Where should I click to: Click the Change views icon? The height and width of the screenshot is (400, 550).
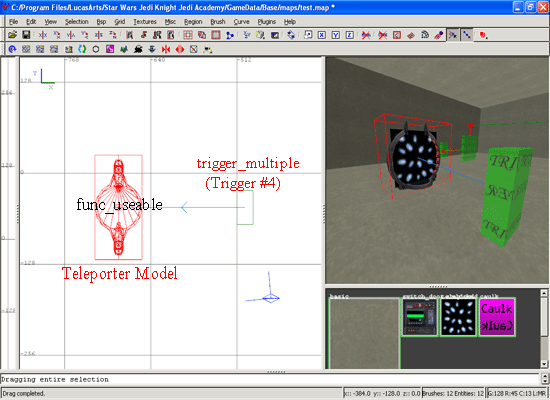click(247, 35)
